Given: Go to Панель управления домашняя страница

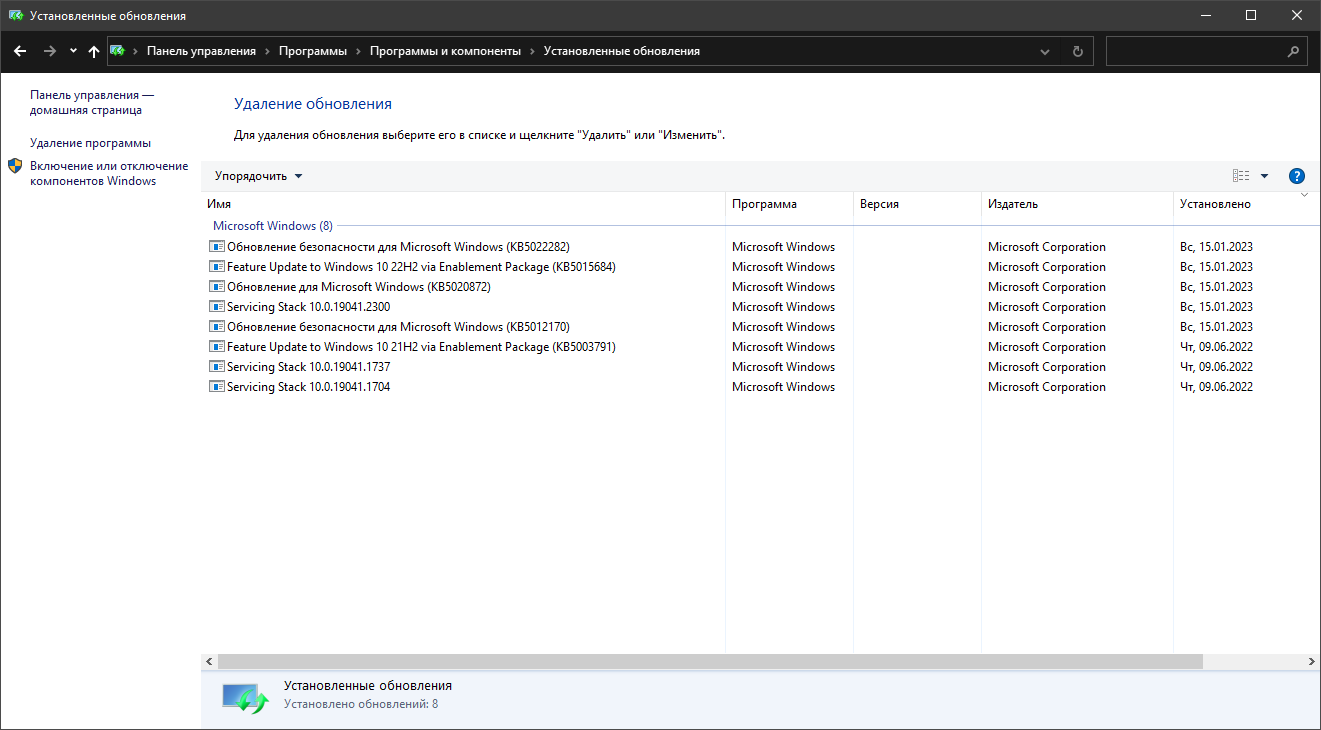Looking at the screenshot, I should pos(91,102).
